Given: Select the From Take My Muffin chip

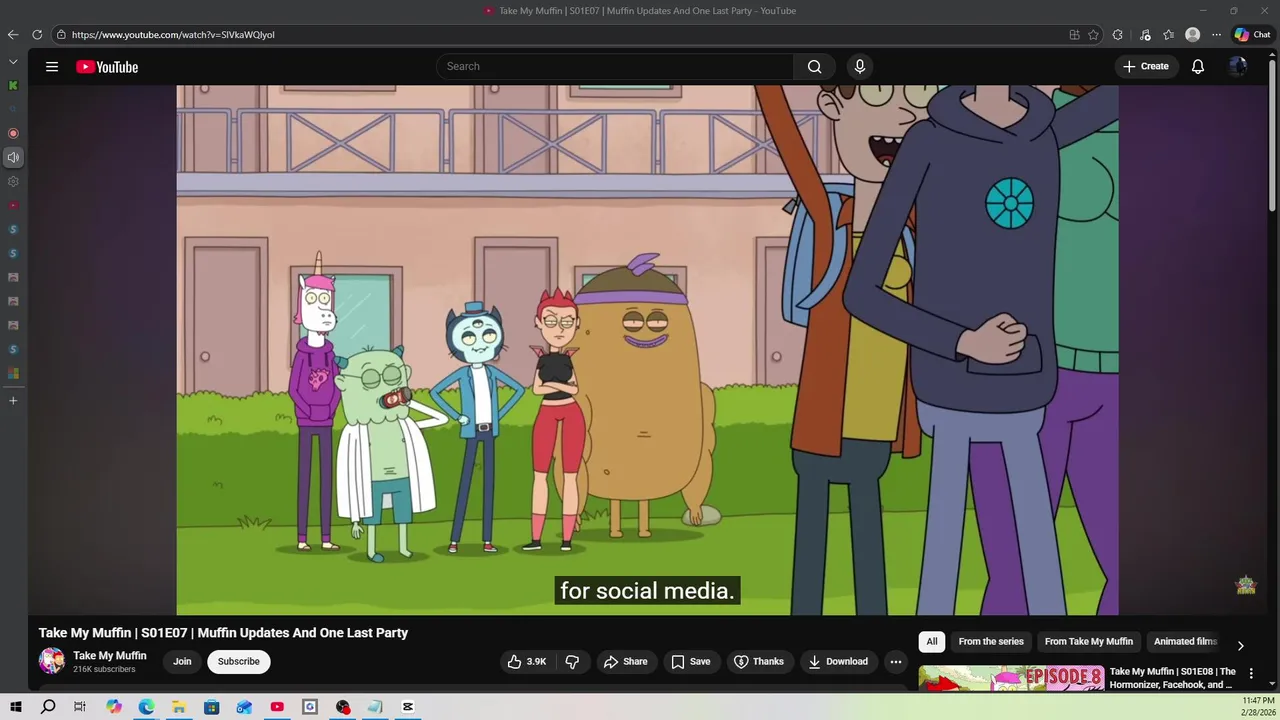Looking at the screenshot, I should (x=1089, y=642).
